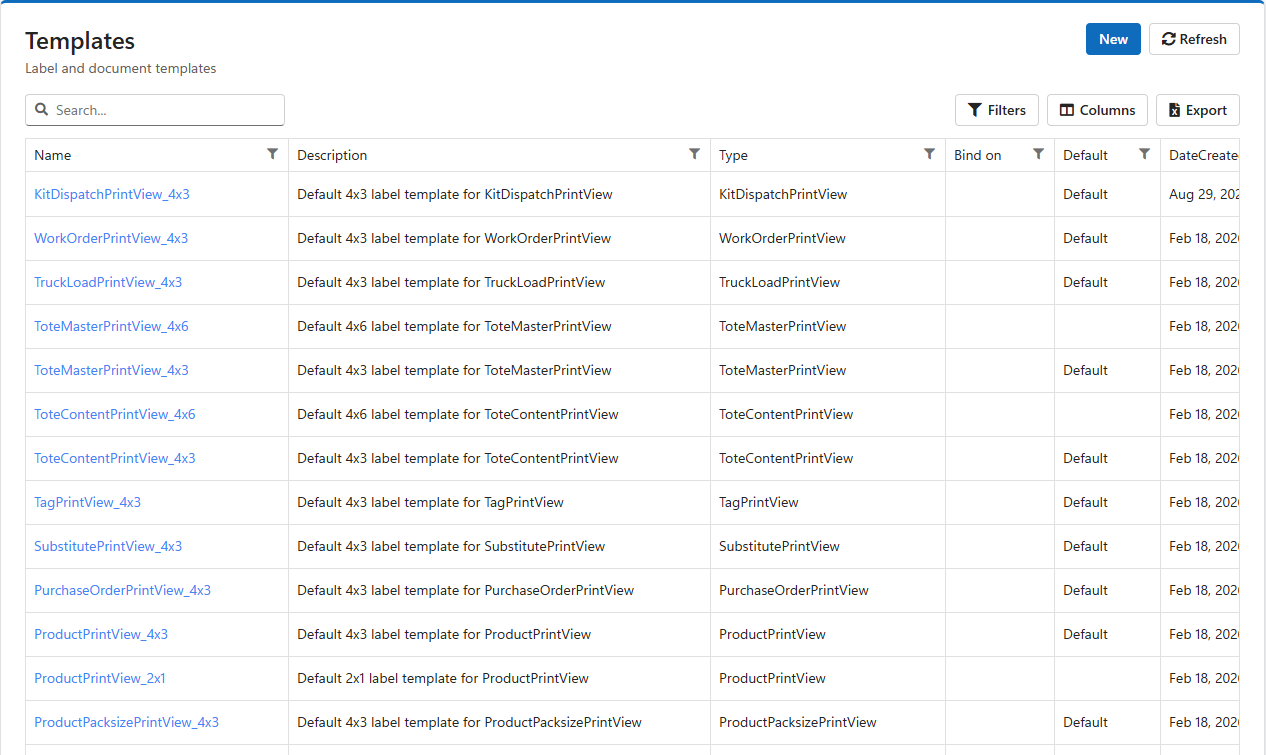The height and width of the screenshot is (755, 1266).
Task: Open TagPrintView_4x3 template link
Action: point(88,502)
